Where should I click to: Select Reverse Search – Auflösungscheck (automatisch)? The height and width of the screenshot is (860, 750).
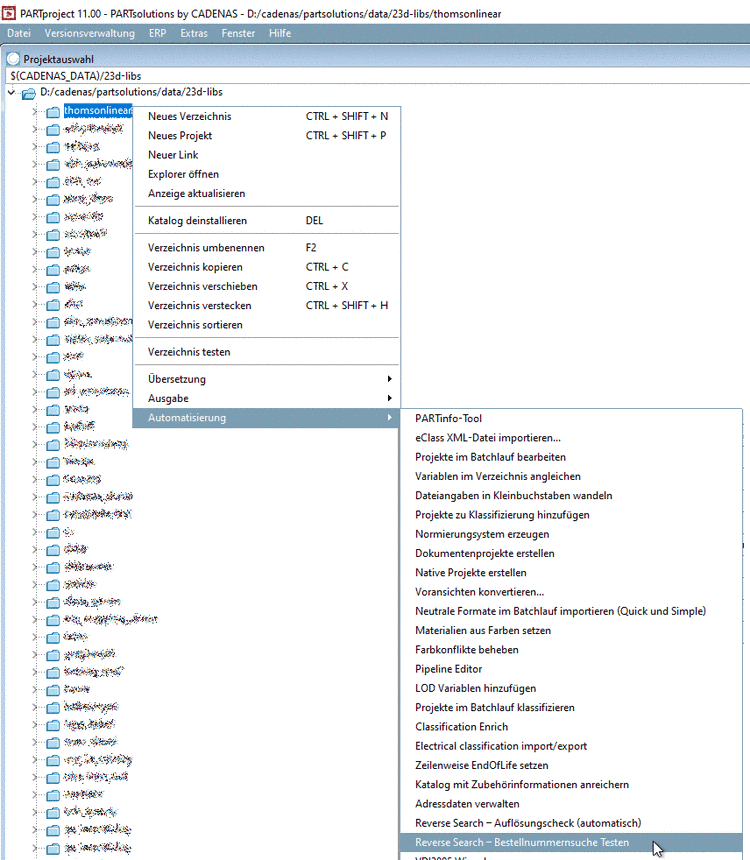coord(571,823)
